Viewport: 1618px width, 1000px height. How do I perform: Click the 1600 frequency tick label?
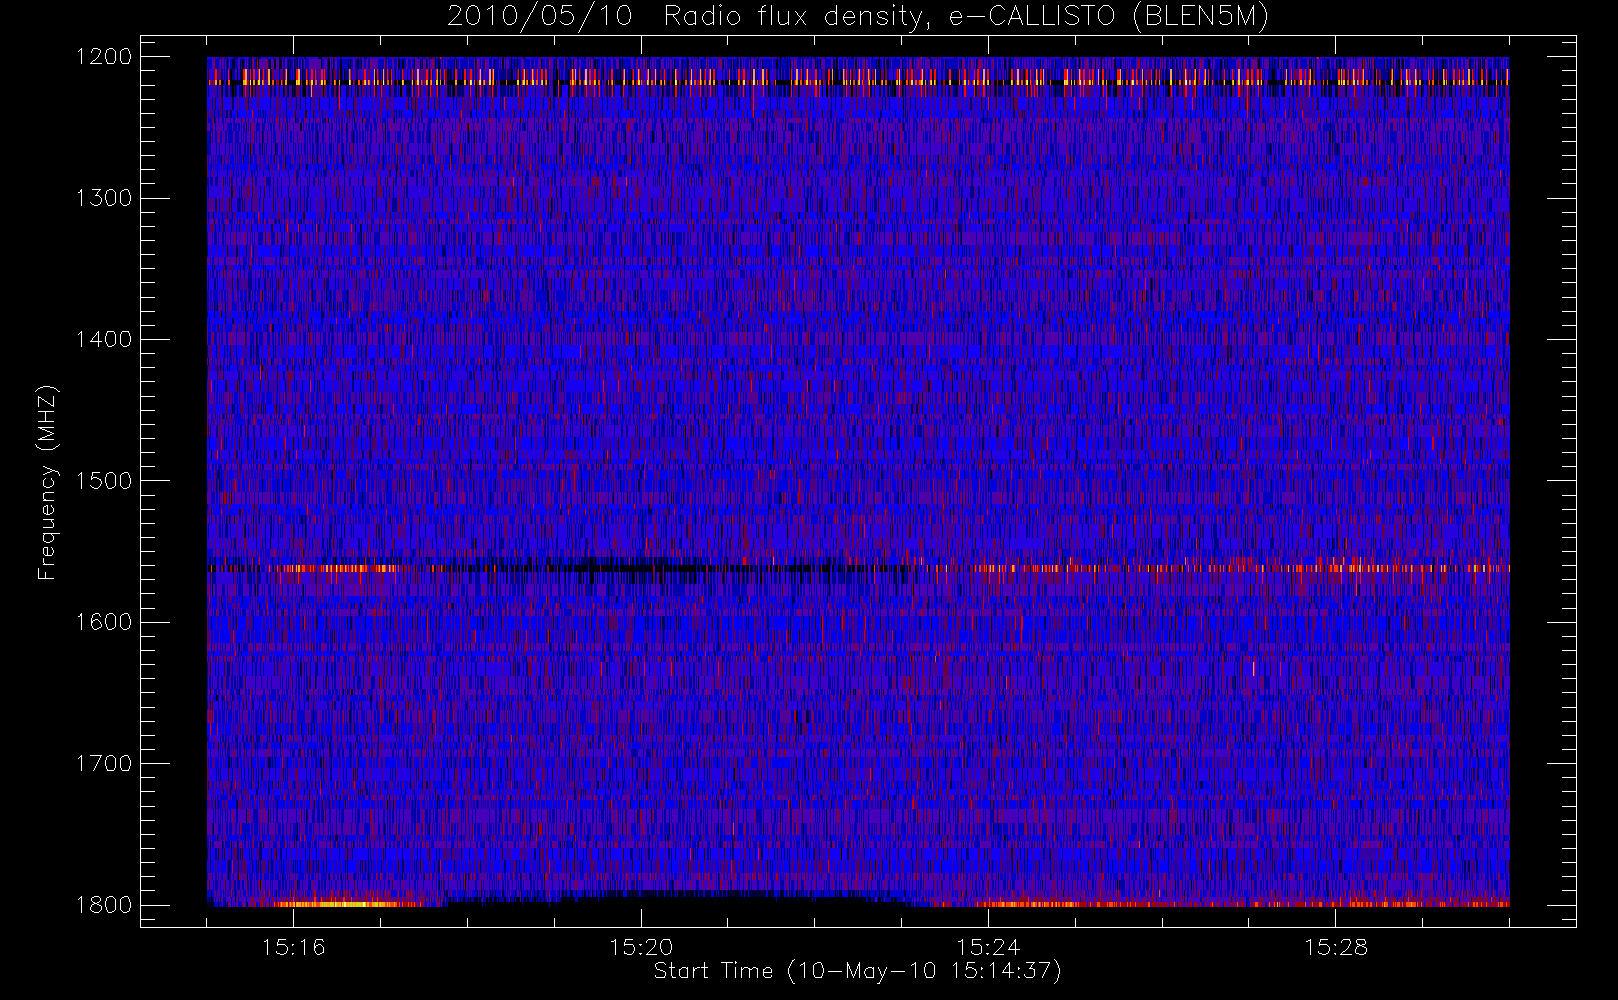coord(104,622)
